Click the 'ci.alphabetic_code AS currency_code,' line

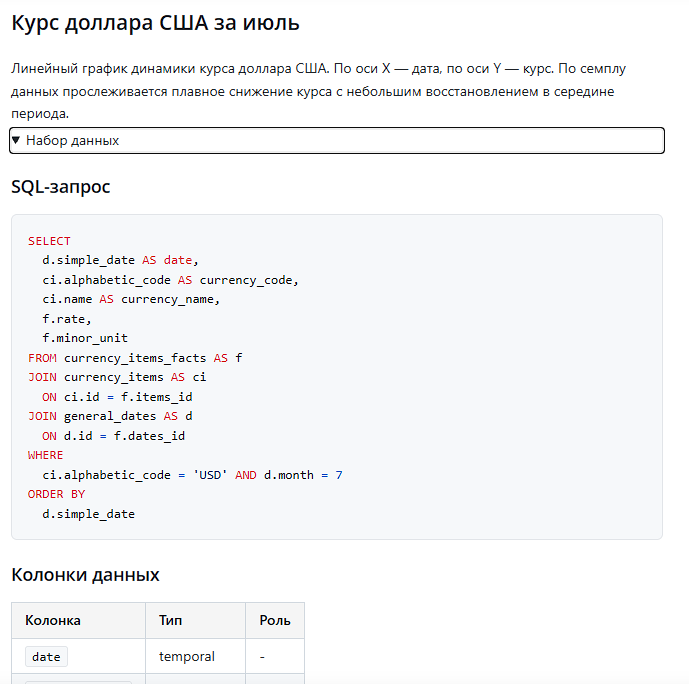pyautogui.click(x=170, y=280)
